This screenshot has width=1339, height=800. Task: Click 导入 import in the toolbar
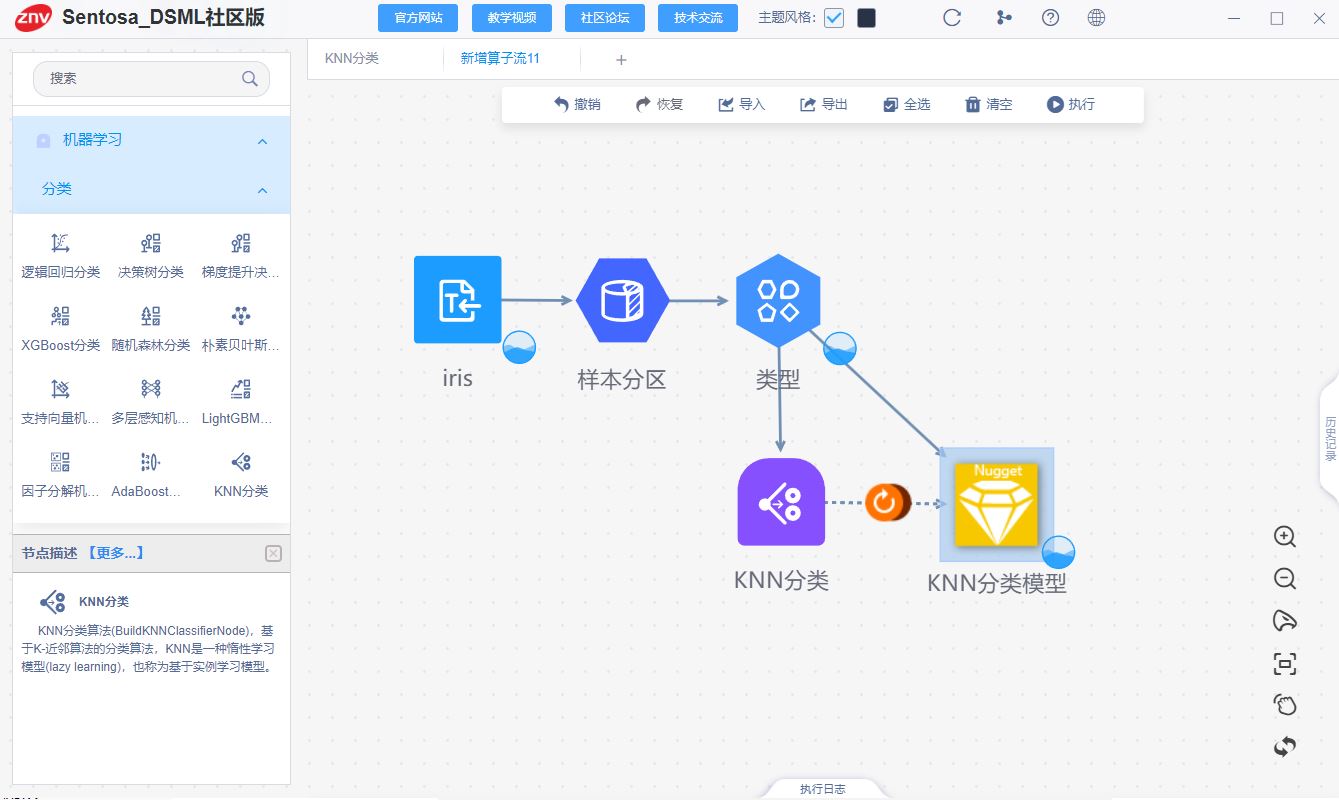(x=741, y=104)
